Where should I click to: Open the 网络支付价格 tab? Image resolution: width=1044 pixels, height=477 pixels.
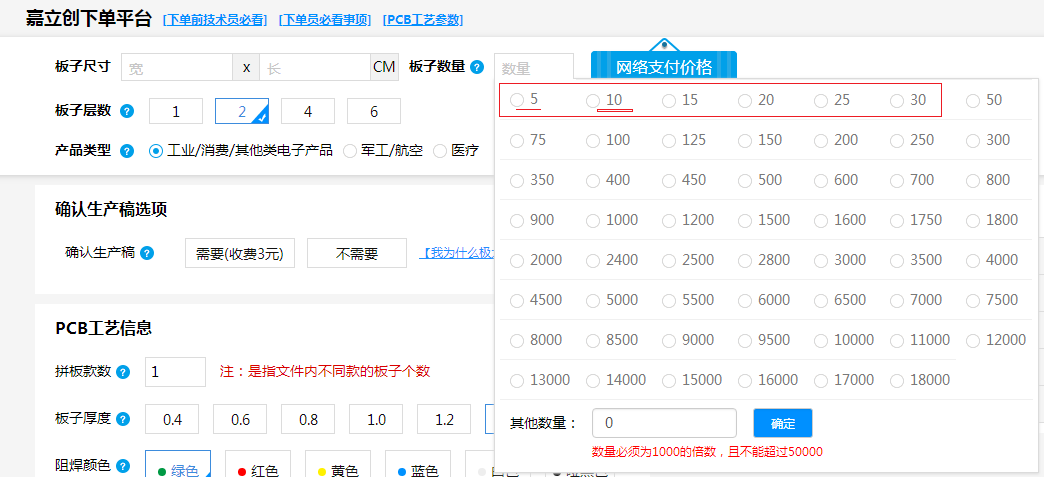[x=663, y=67]
